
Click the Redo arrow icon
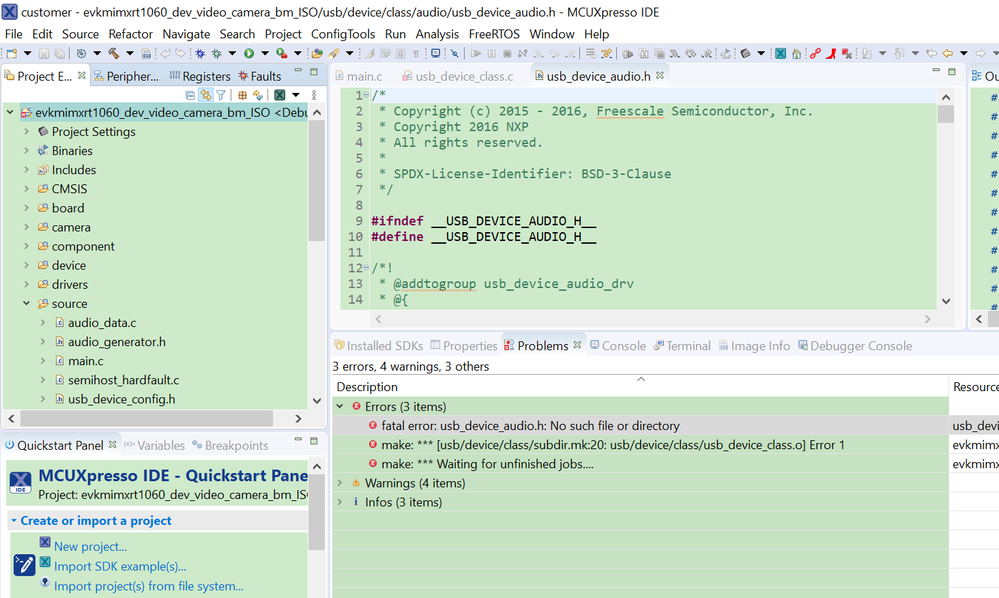click(x=180, y=53)
